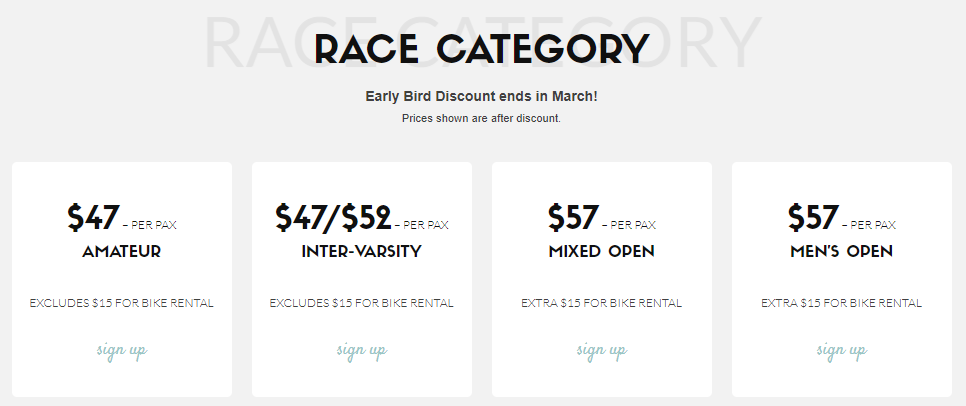
Task: Click Amateur's excludes $15 bike rental note
Action: pyautogui.click(x=122, y=303)
